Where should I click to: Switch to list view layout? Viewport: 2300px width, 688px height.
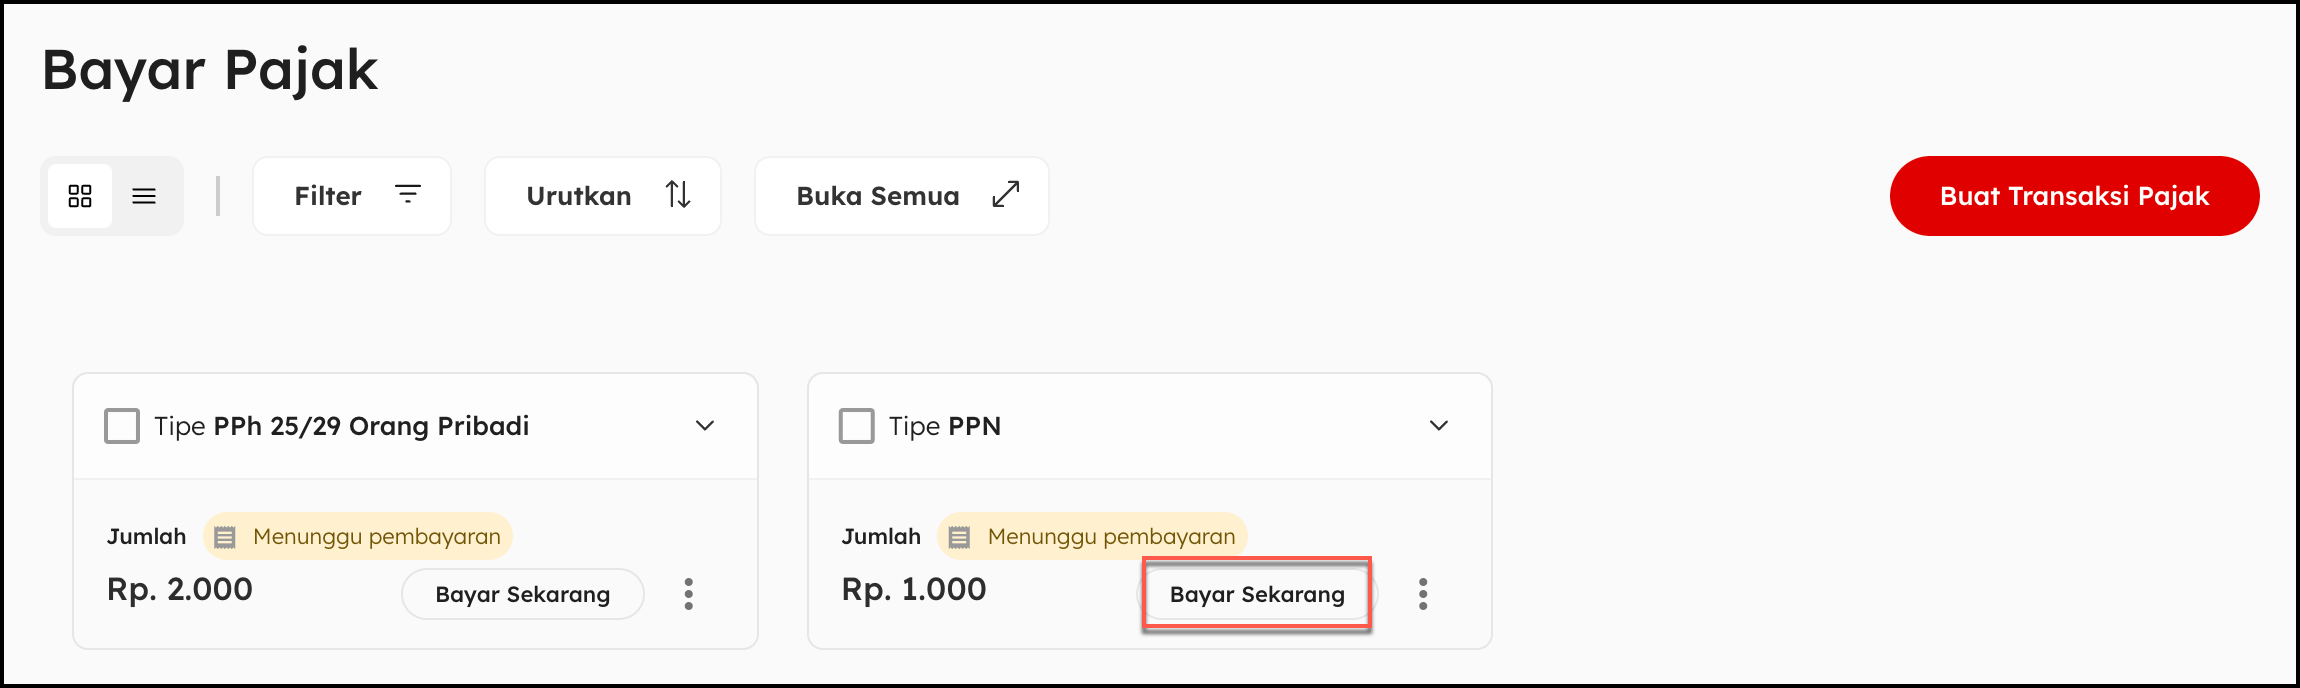tap(144, 196)
